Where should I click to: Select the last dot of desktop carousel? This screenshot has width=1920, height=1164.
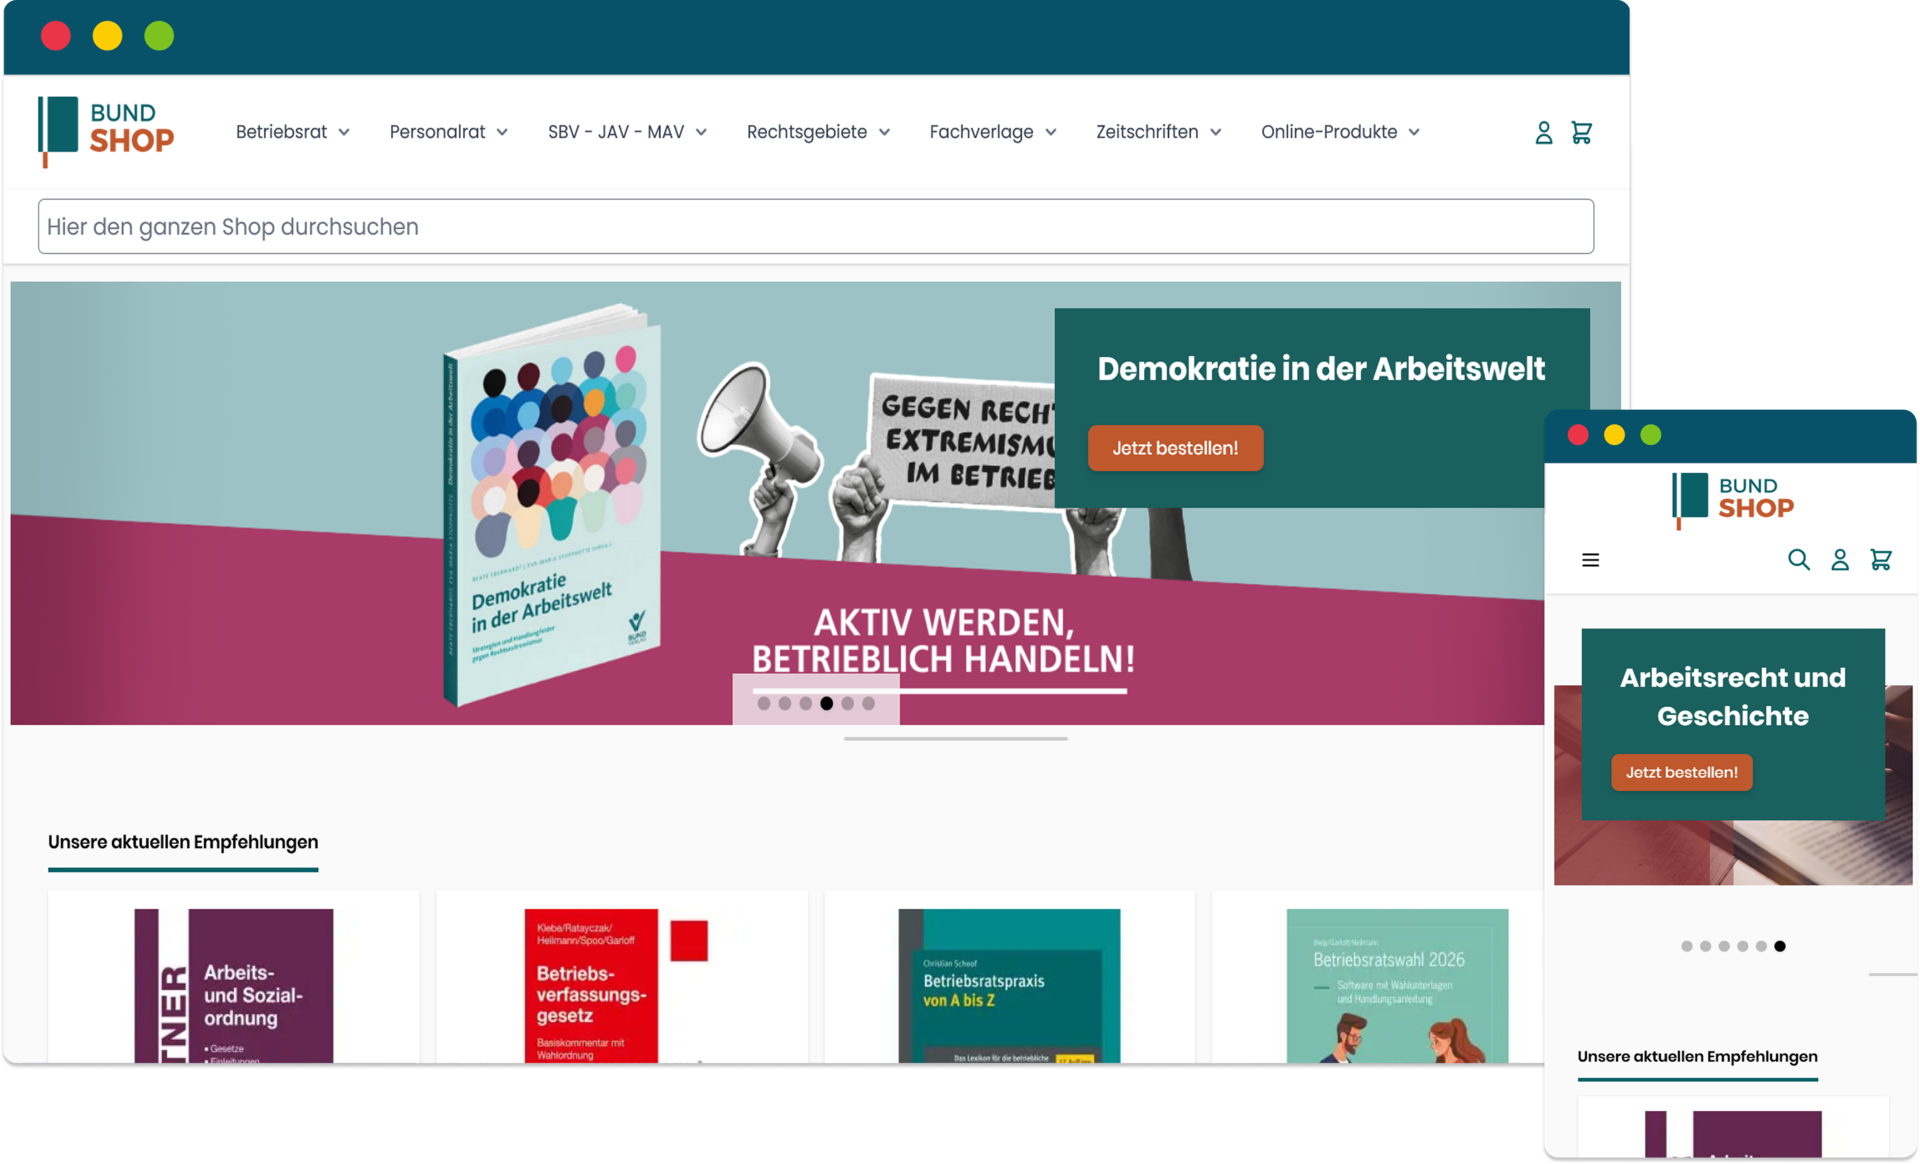(x=868, y=704)
